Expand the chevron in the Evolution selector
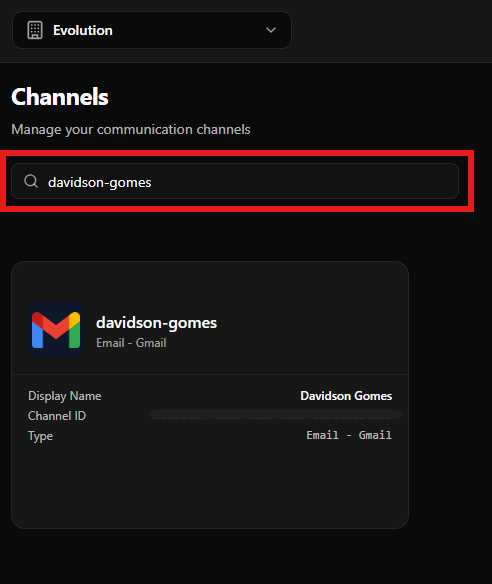The width and height of the screenshot is (492, 584). 271,30
